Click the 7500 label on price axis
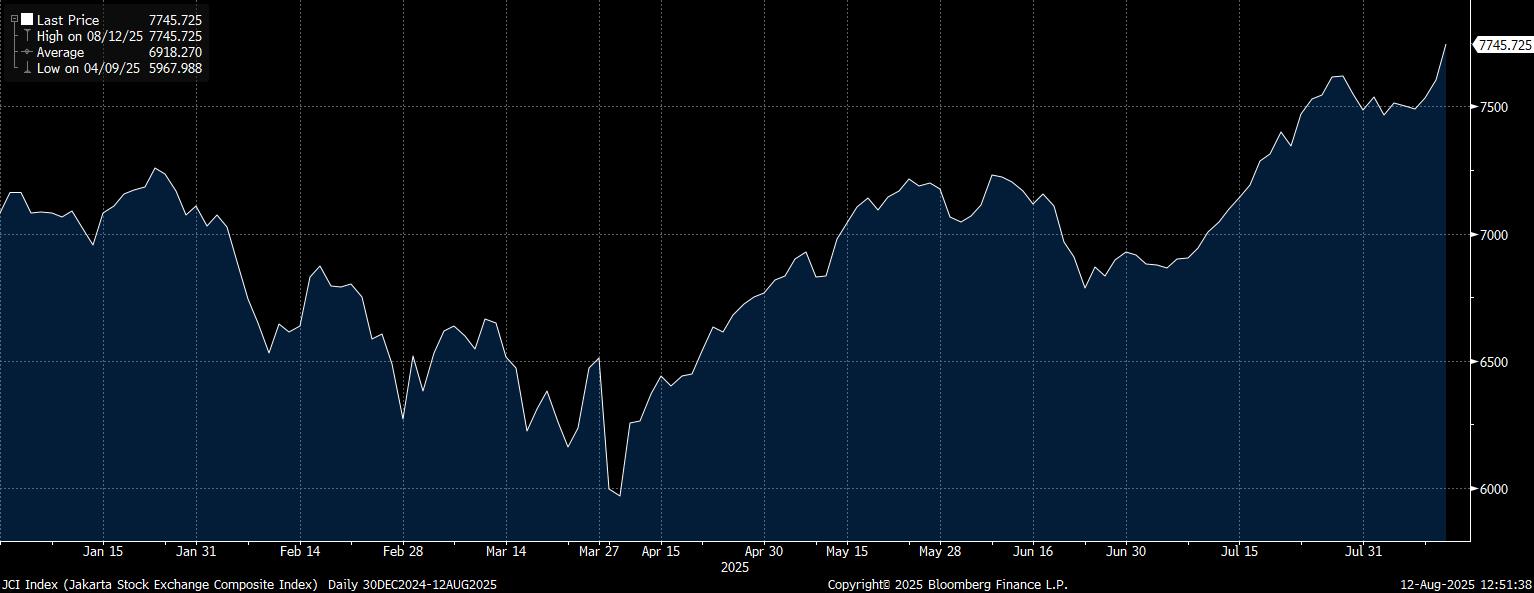This screenshot has width=1534, height=593. click(1493, 107)
